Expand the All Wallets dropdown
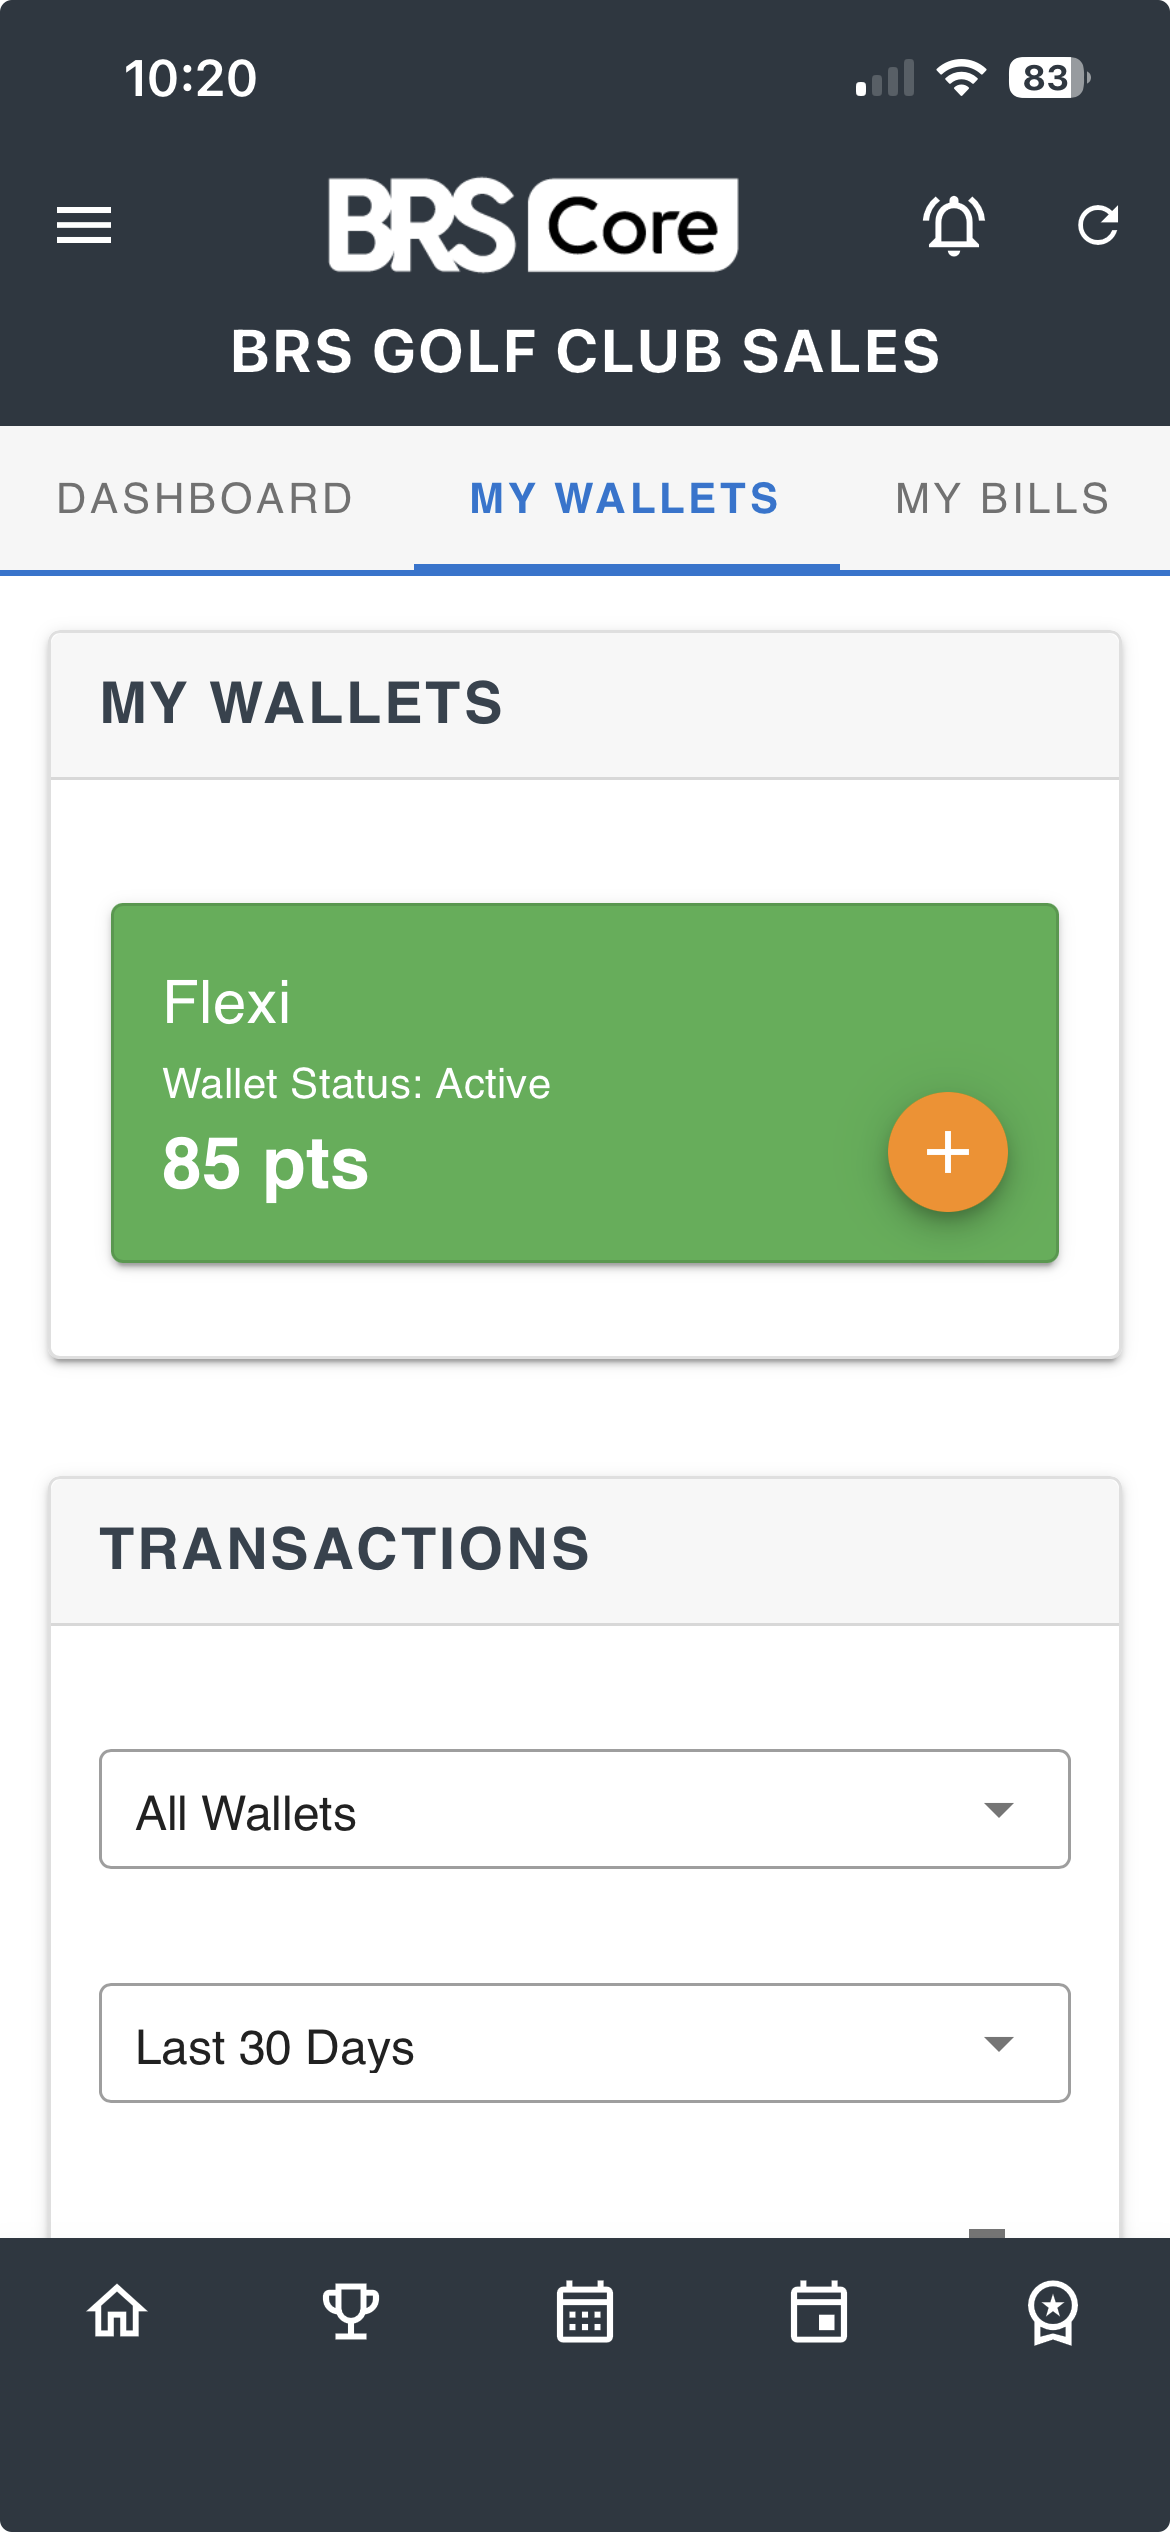The image size is (1170, 2532). point(584,1809)
